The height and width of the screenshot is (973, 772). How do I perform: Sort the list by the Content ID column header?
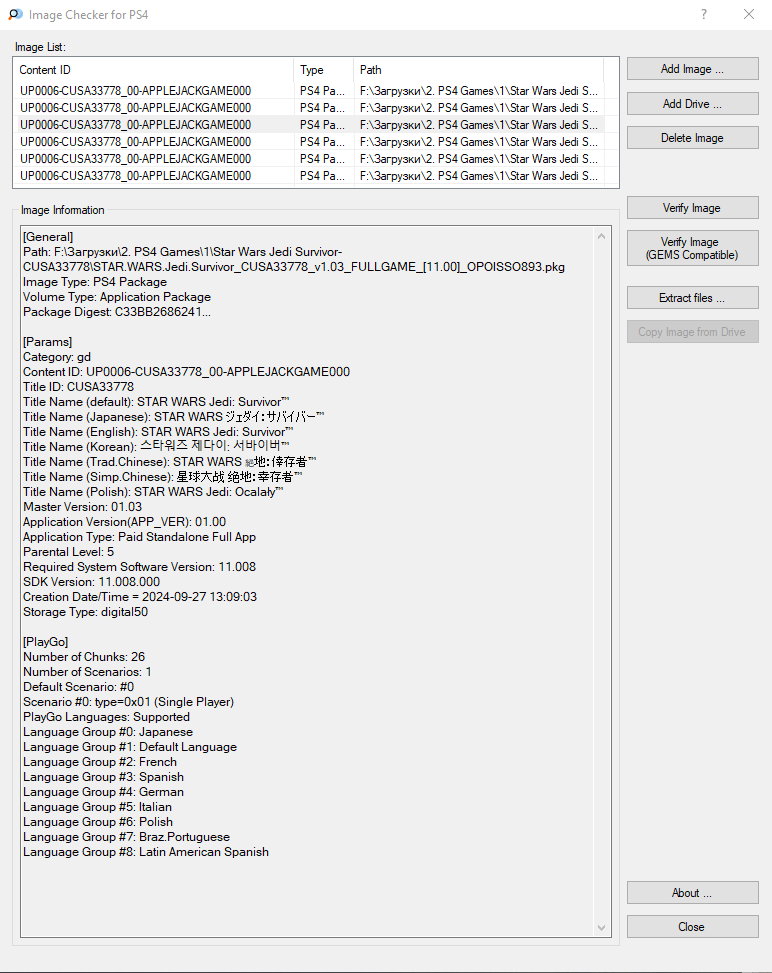tap(153, 70)
